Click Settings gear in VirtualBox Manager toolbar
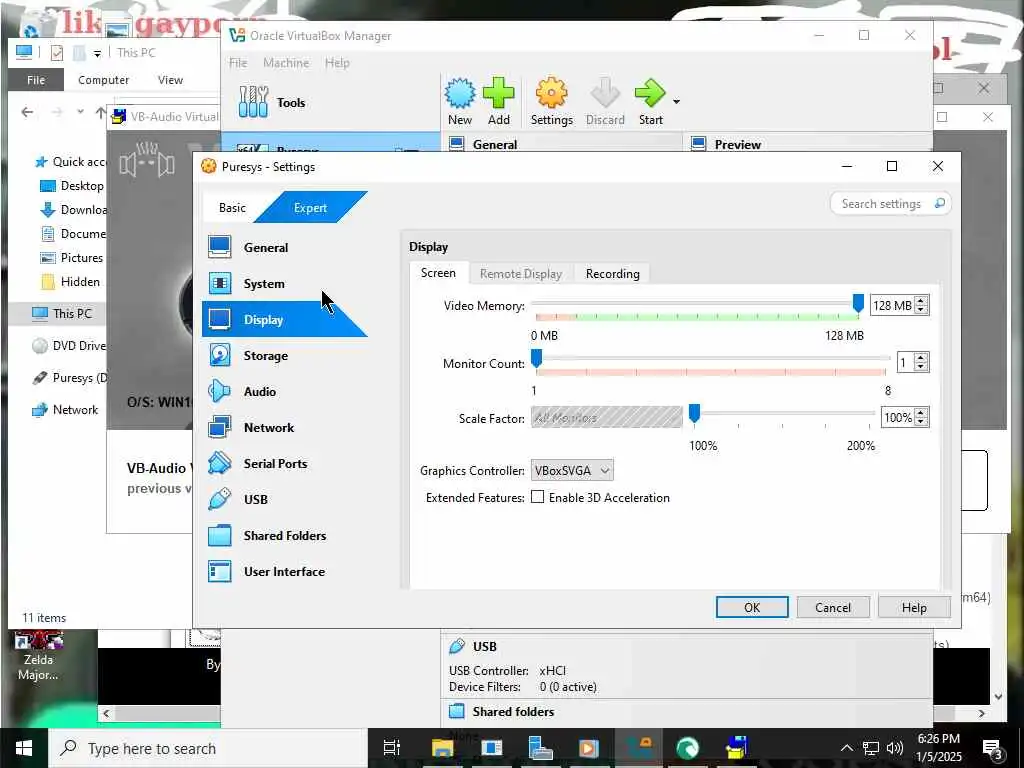This screenshot has height=768, width=1024. (551, 101)
